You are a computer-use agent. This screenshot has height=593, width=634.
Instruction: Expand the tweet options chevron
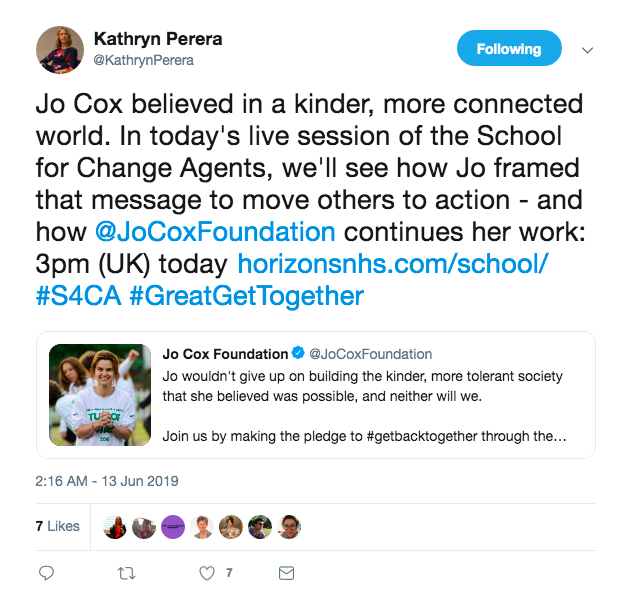tap(587, 50)
